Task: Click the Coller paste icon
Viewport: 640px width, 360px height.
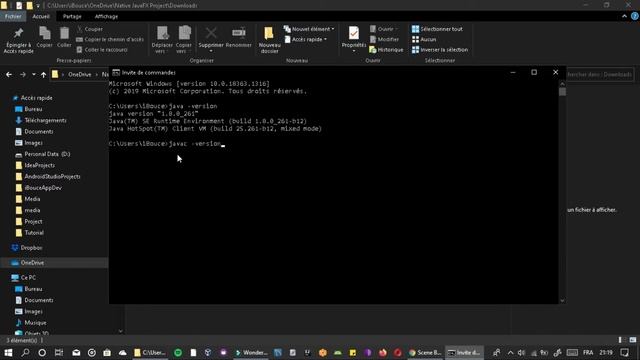Action: tap(64, 37)
